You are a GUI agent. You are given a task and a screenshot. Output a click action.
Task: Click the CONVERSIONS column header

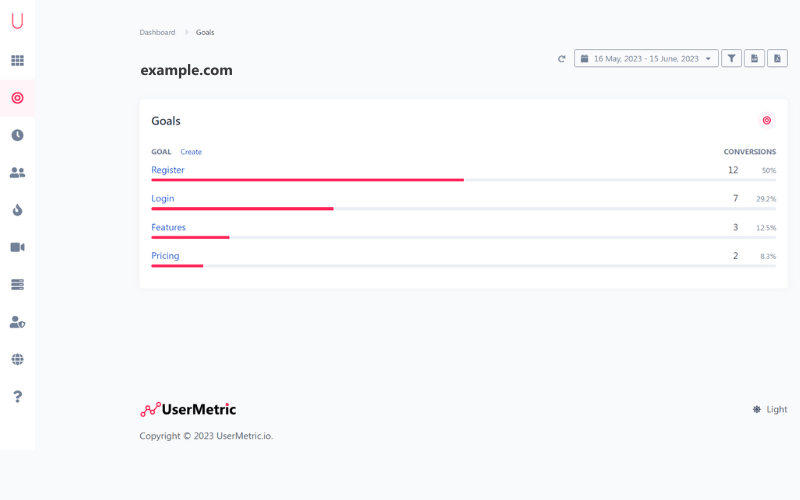[749, 152]
